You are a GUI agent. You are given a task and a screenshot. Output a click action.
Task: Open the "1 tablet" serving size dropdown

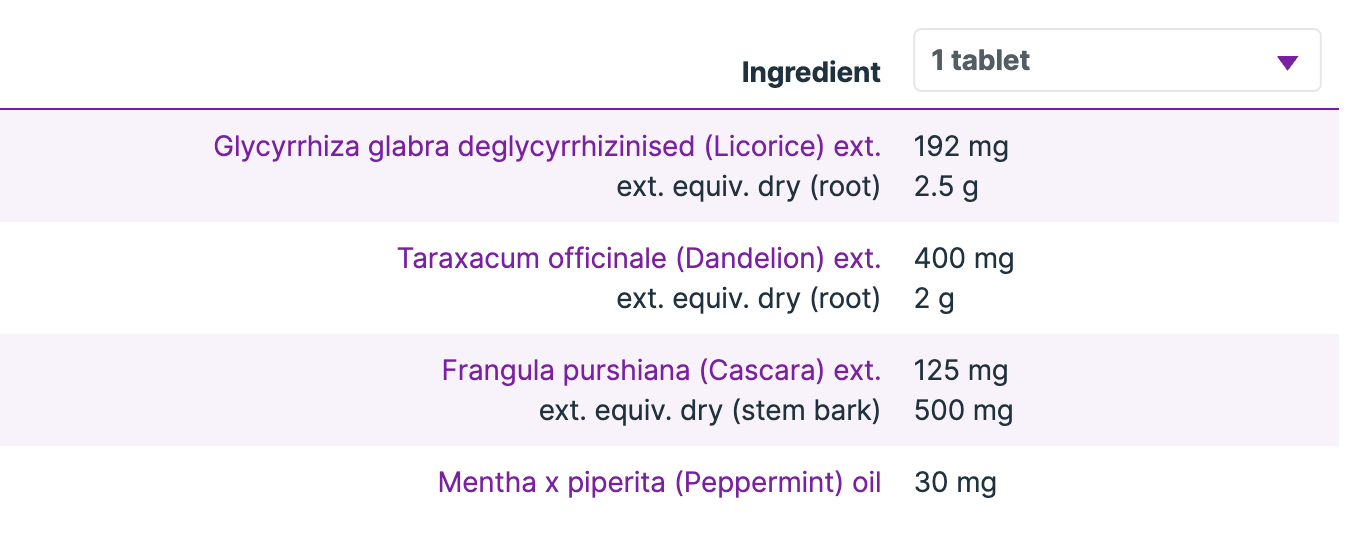coord(1116,61)
